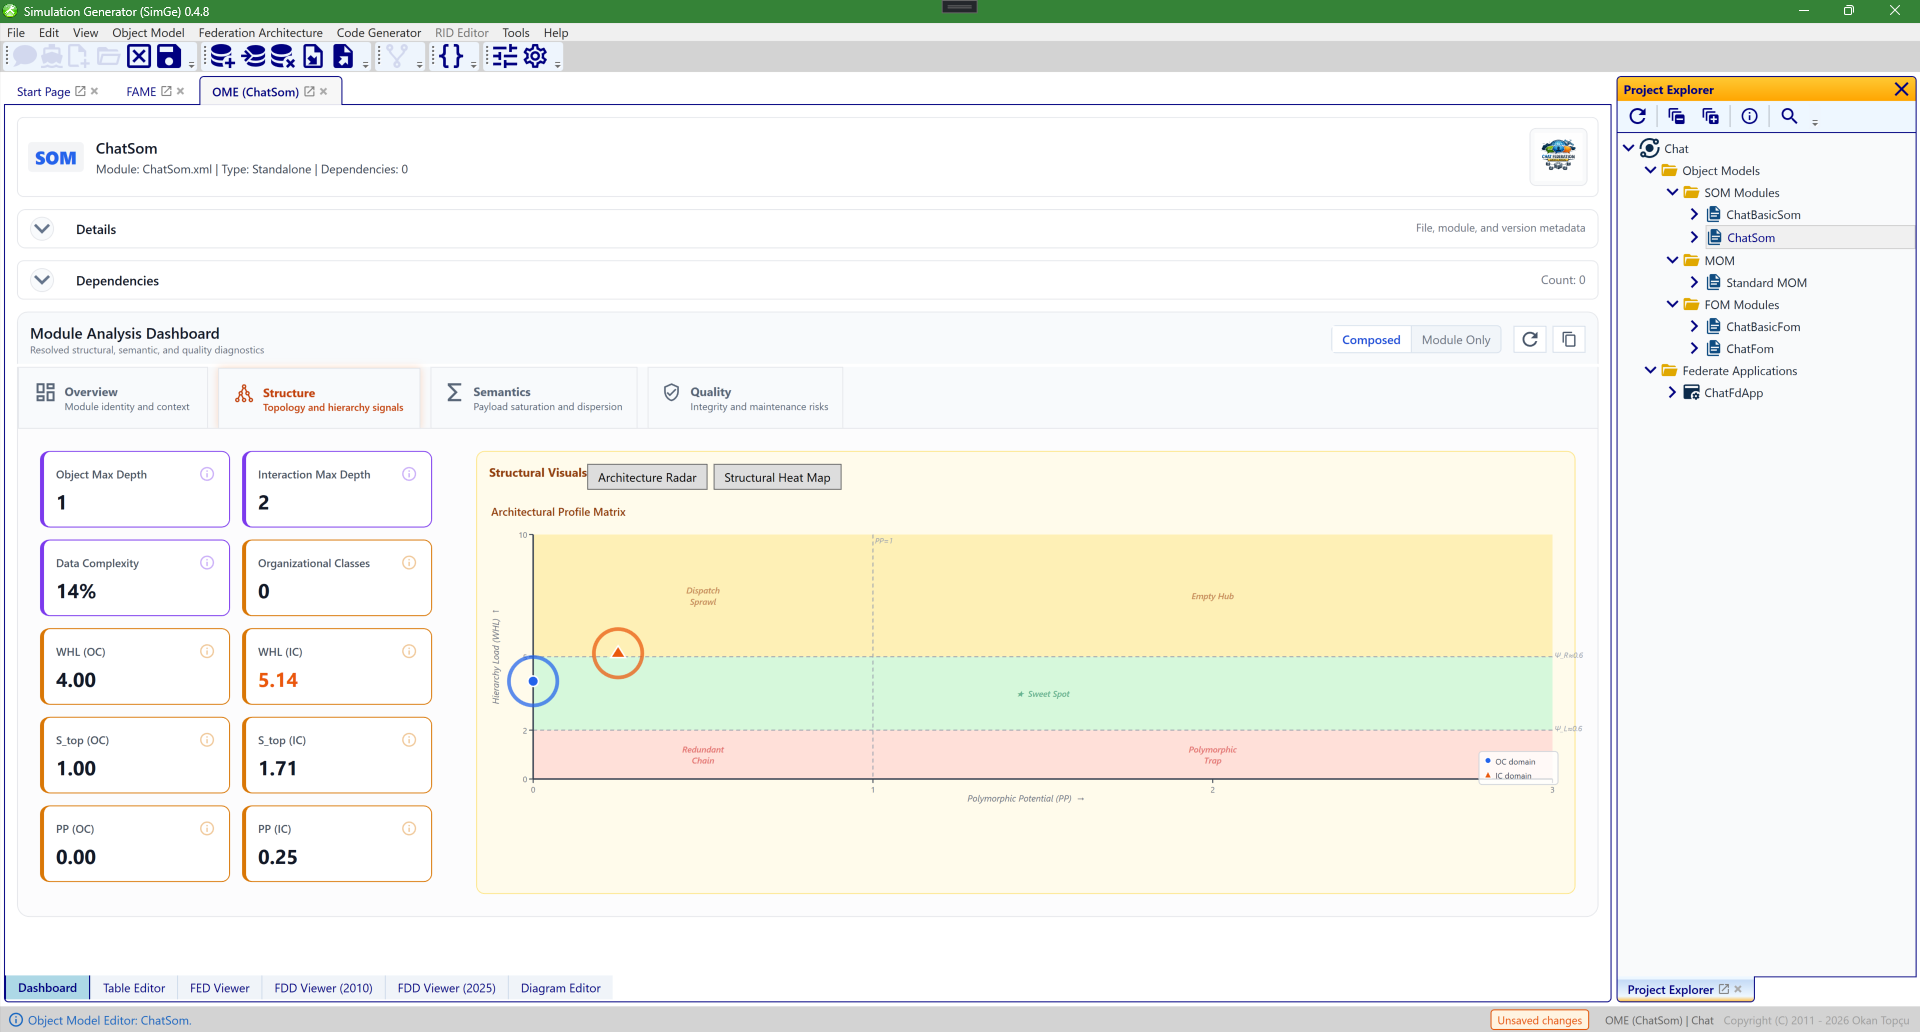Screen dimensions: 1920x1032
Task: Open the Overview dashboard tab
Action: pos(113,398)
